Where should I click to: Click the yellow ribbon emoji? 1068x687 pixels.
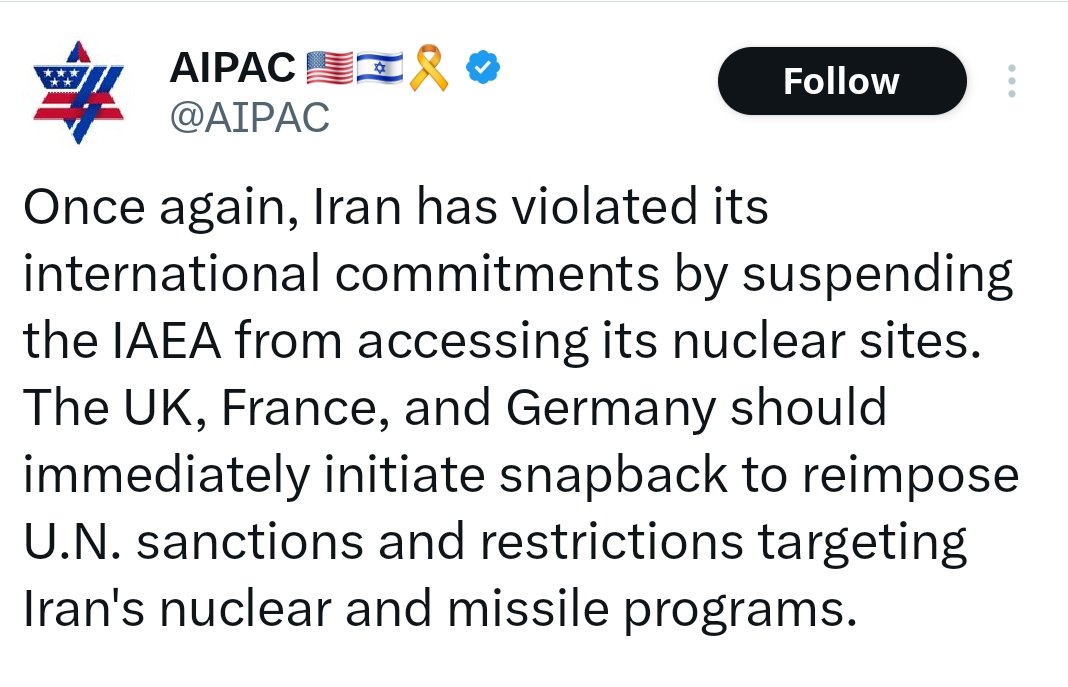pyautogui.click(x=429, y=70)
